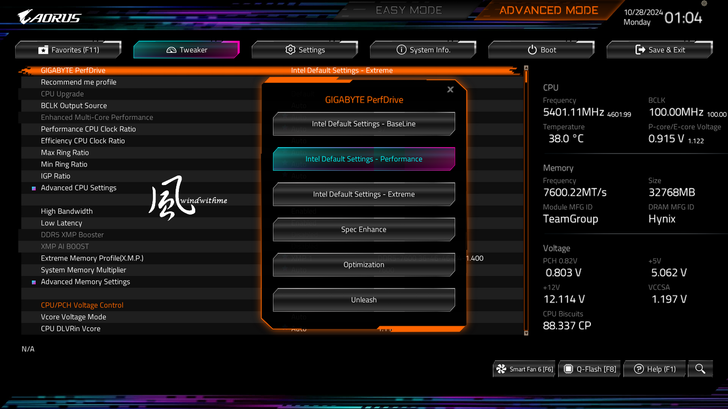Click the VCCSA 1.197 V reading
The width and height of the screenshot is (728, 409).
coord(669,299)
